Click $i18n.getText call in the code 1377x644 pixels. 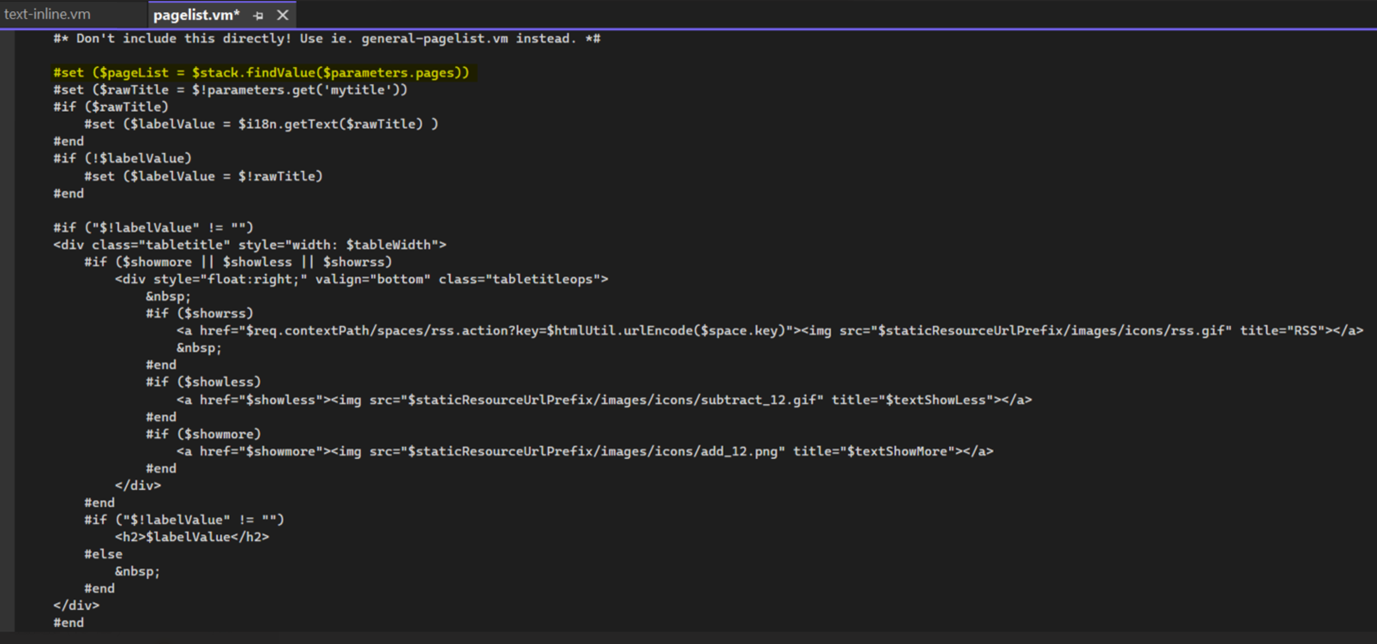point(290,124)
